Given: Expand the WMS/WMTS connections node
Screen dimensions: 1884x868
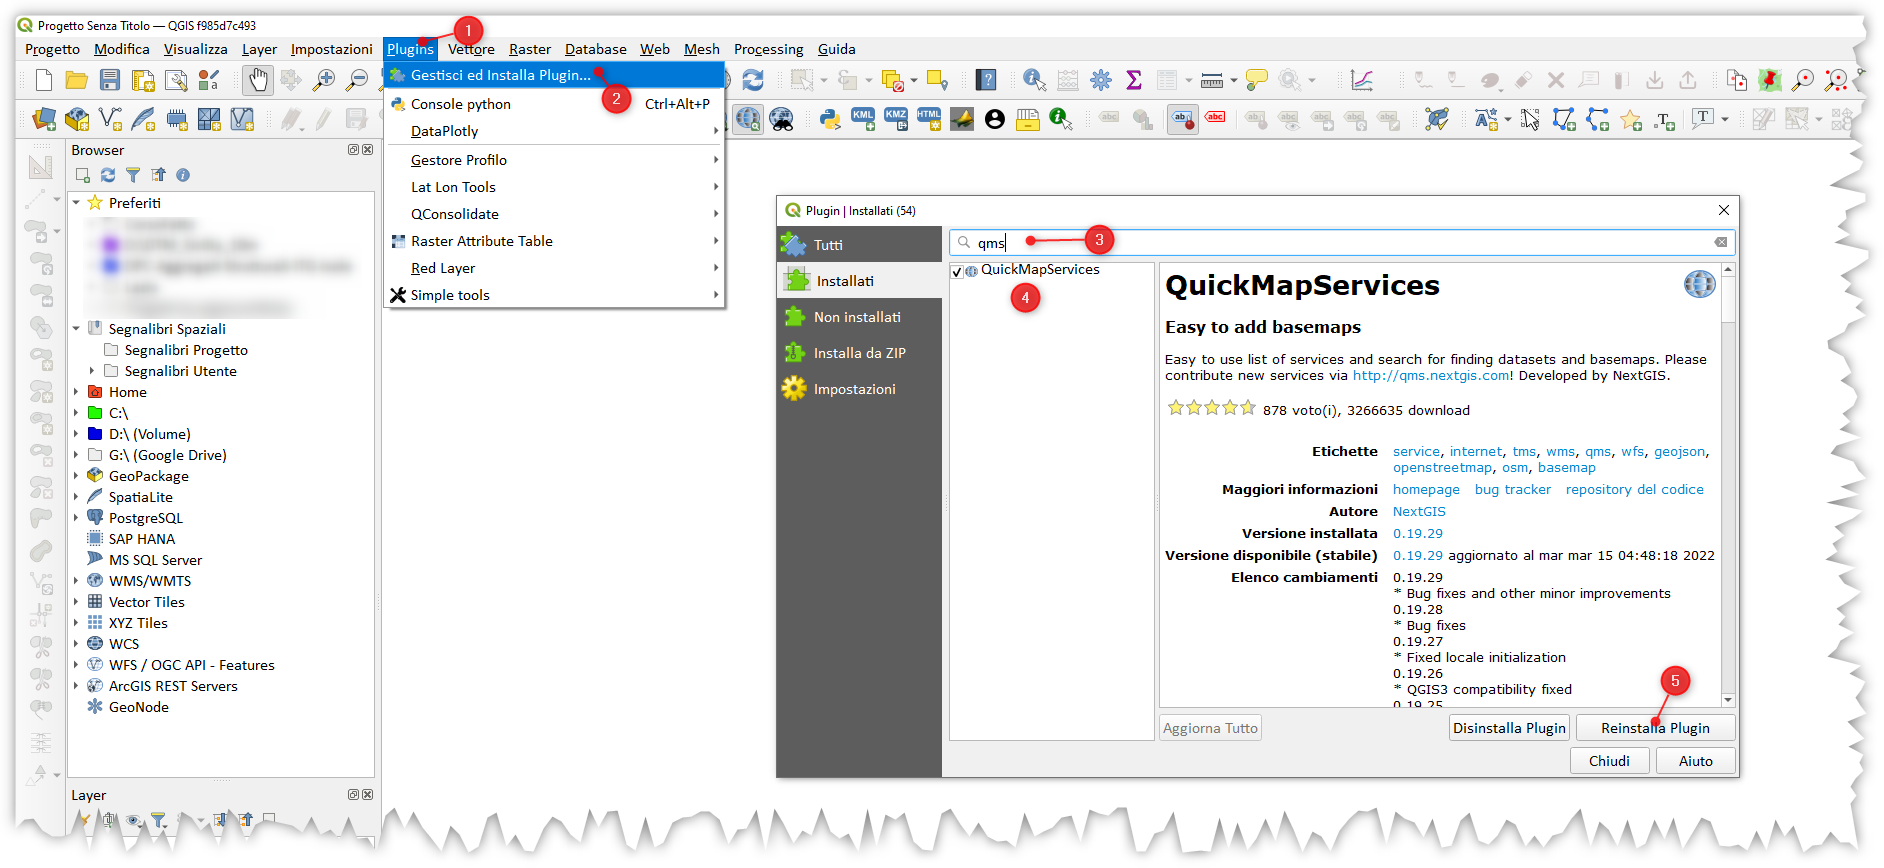Looking at the screenshot, I should (x=76, y=581).
